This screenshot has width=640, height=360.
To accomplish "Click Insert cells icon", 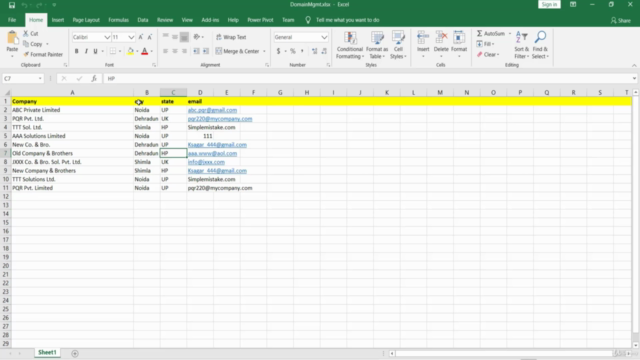I will click(x=423, y=38).
